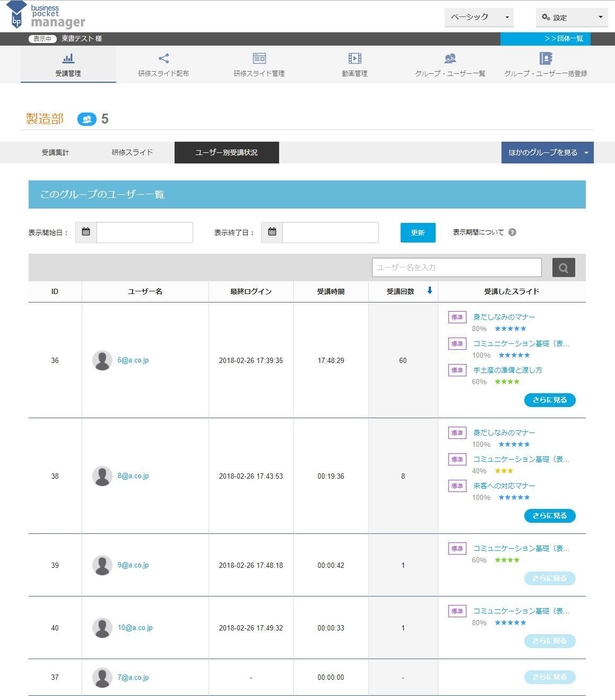
Task: Open calendar icon for 表示終了日
Action: pyautogui.click(x=272, y=232)
